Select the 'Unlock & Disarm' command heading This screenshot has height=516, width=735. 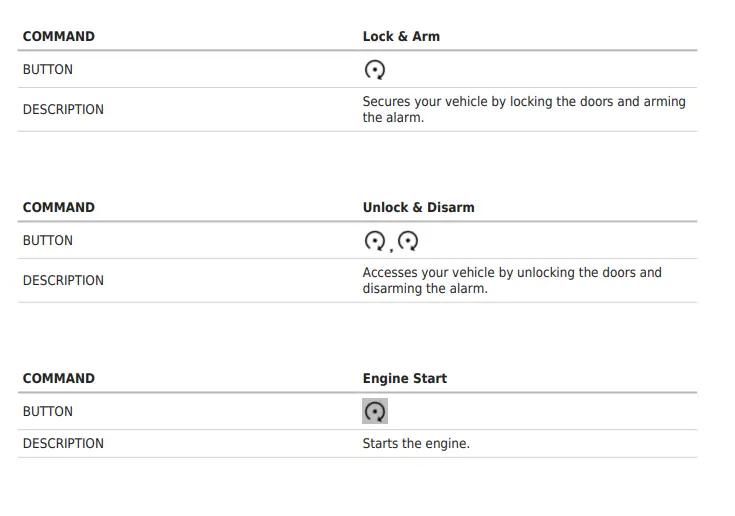[x=418, y=207]
